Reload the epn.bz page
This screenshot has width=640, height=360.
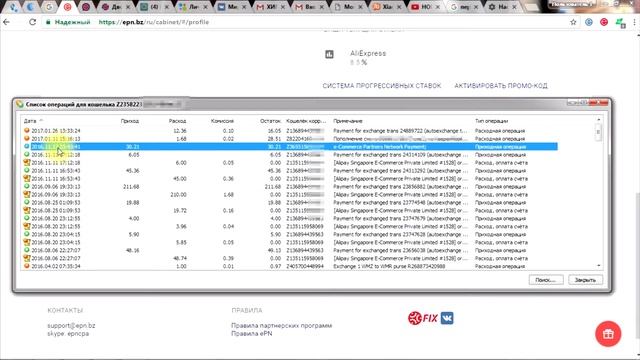(x=32, y=22)
